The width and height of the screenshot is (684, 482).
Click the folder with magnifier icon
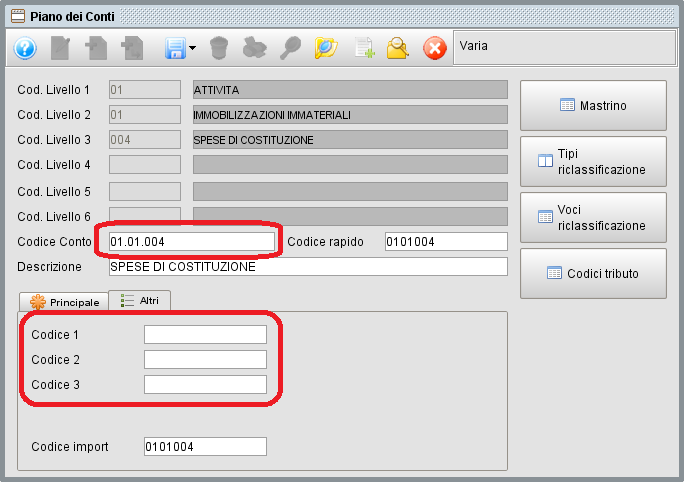click(x=398, y=48)
